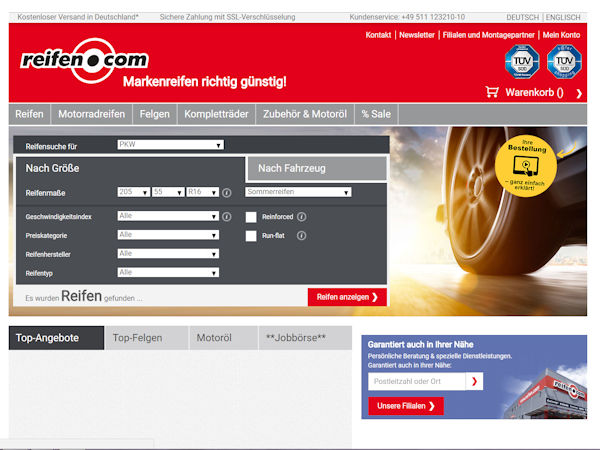
Task: Open the Reifensuche für PKW dropdown
Action: (170, 145)
